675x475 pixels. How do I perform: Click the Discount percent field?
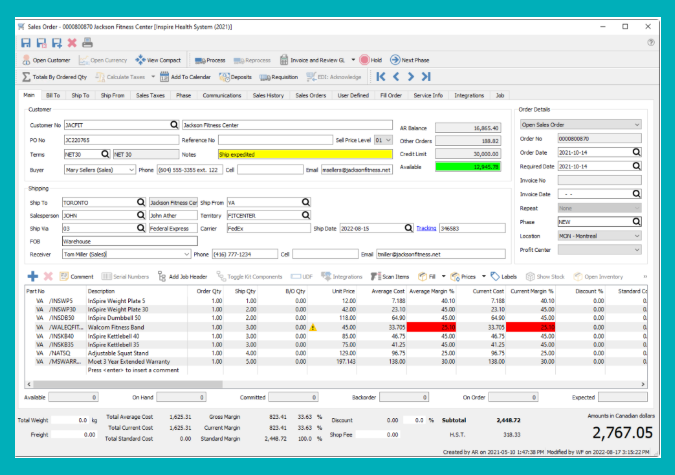pos(414,420)
